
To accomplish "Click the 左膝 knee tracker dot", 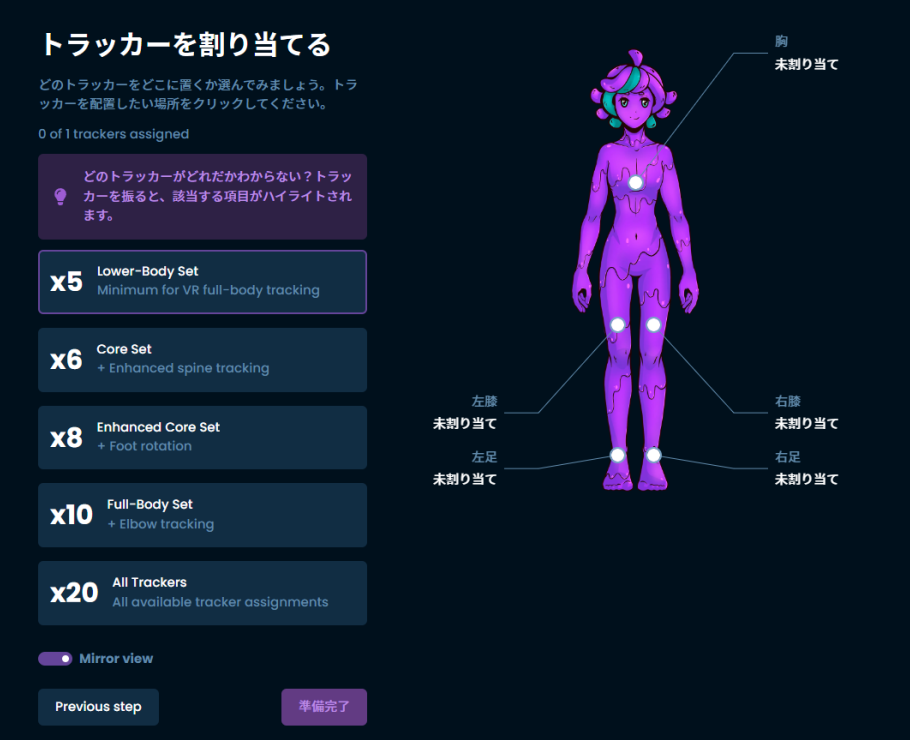I will point(618,325).
